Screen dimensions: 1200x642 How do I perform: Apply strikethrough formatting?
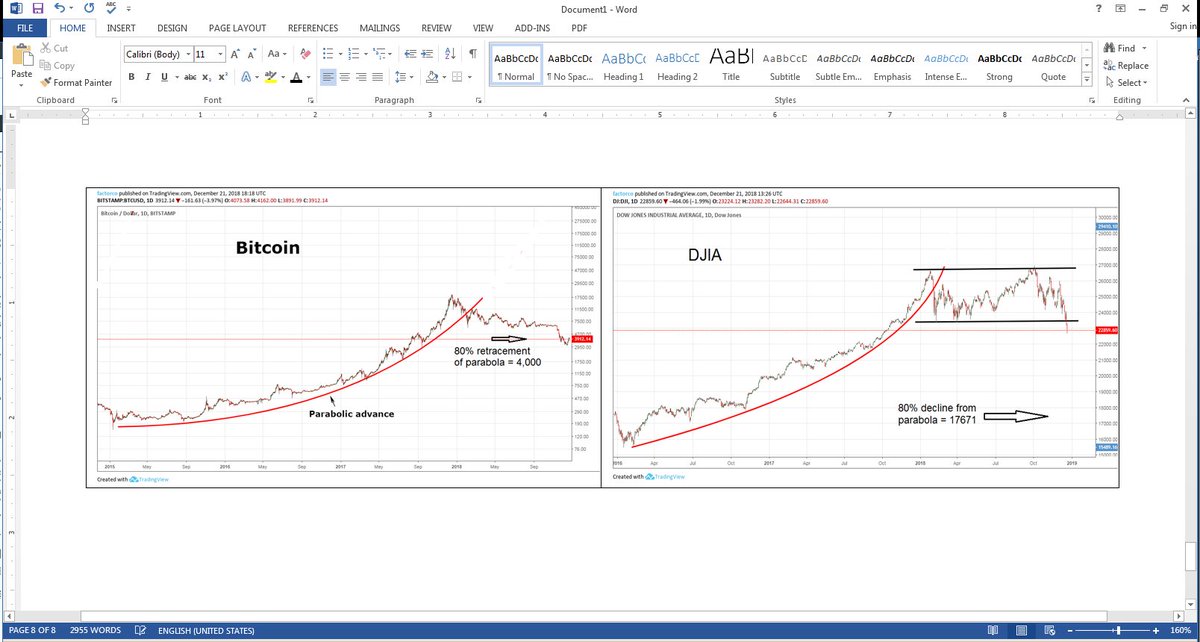click(190, 77)
